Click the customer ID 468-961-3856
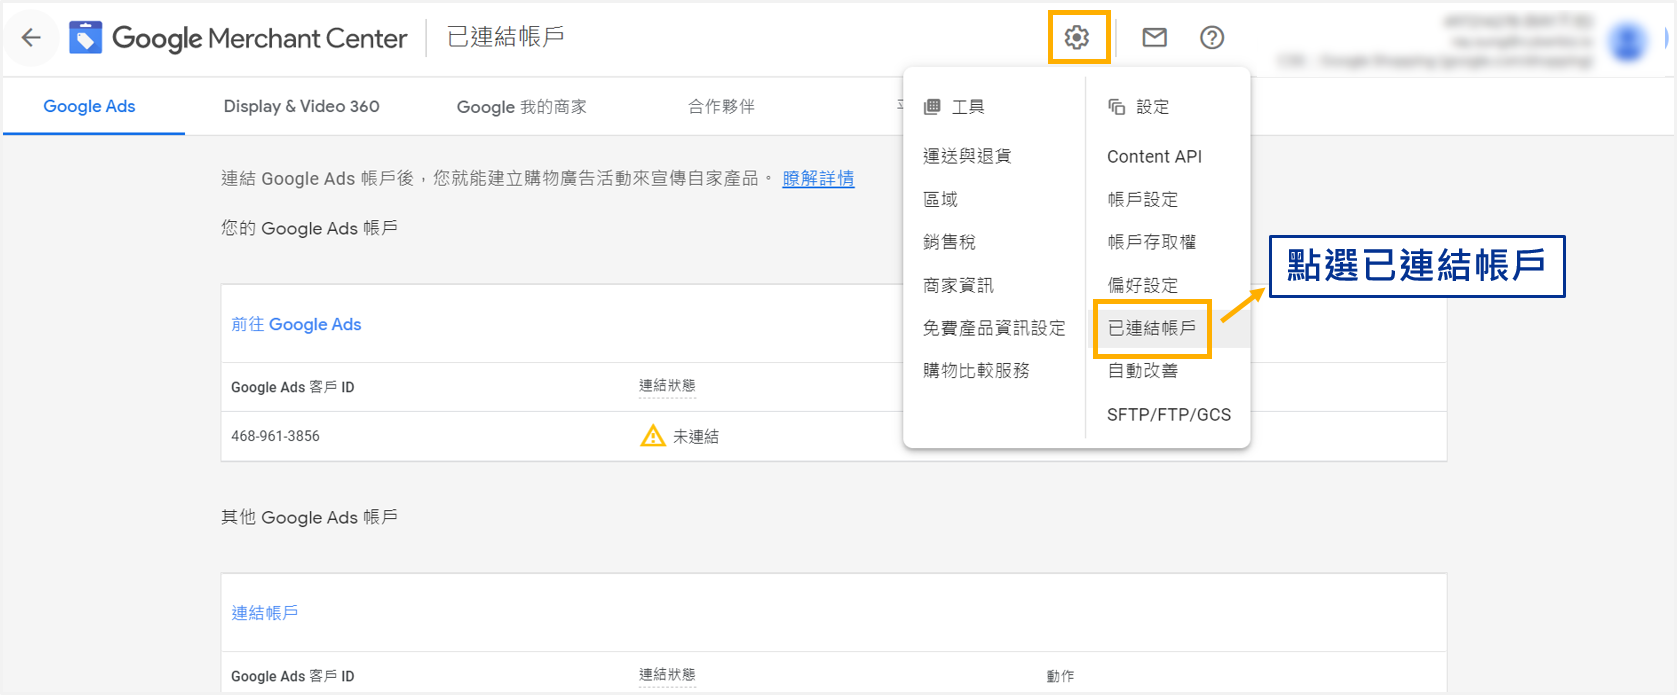This screenshot has width=1677, height=695. click(x=275, y=436)
